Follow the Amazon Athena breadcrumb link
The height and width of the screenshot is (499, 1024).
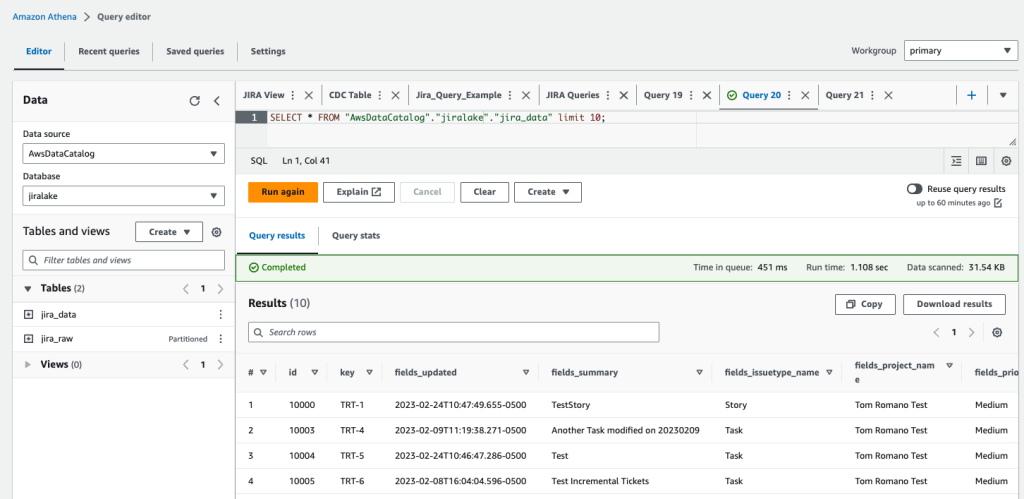44,16
